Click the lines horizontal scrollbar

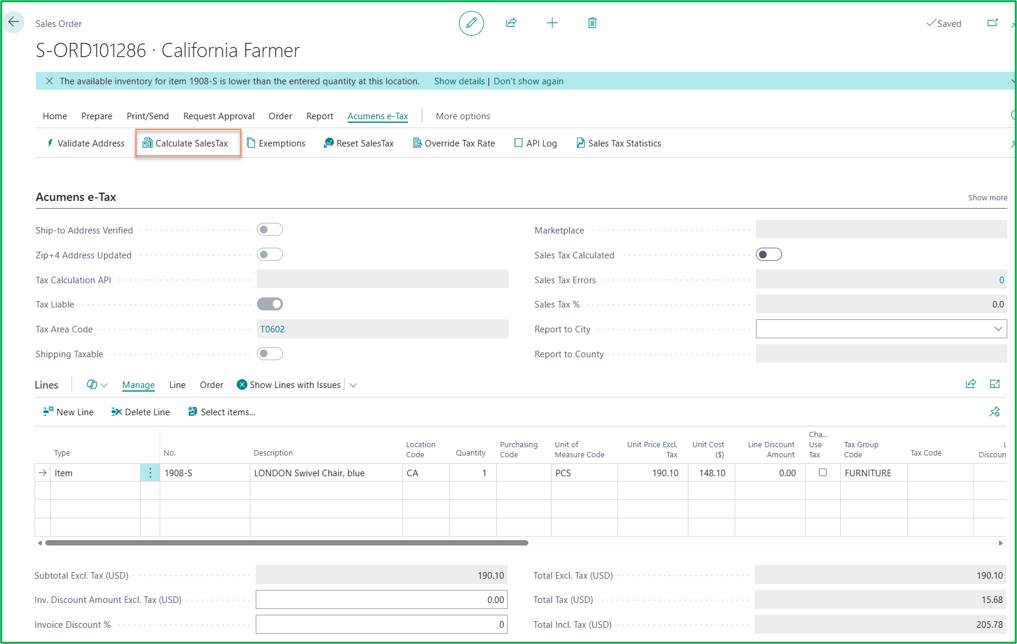286,543
